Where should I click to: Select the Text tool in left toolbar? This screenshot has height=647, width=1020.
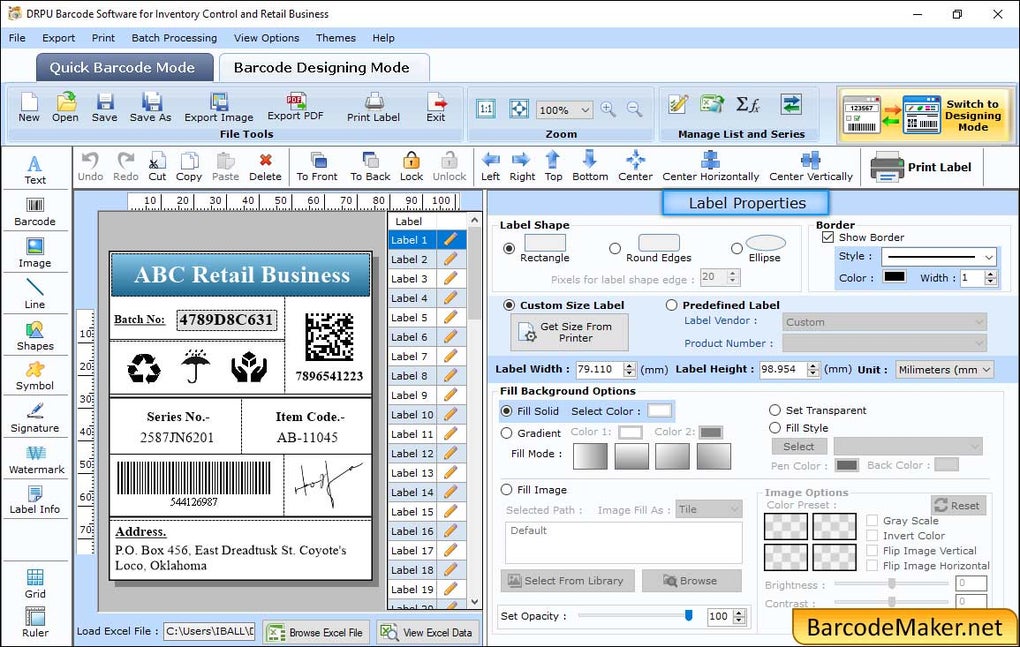coord(36,170)
